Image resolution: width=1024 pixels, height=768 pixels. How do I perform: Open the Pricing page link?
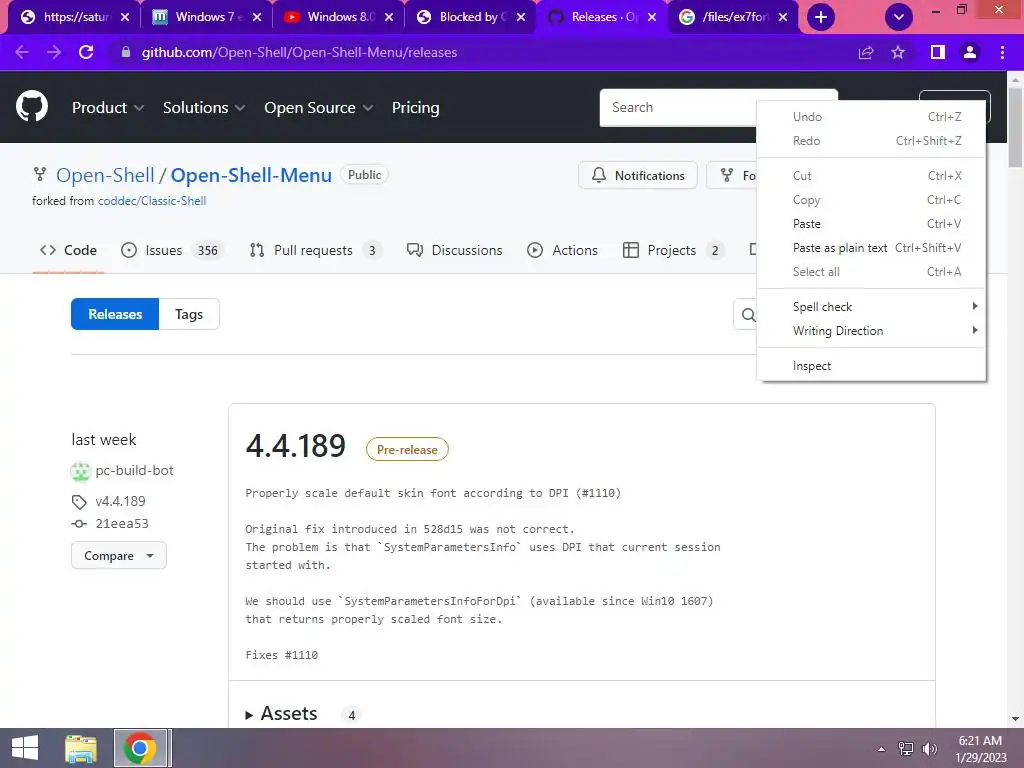415,108
